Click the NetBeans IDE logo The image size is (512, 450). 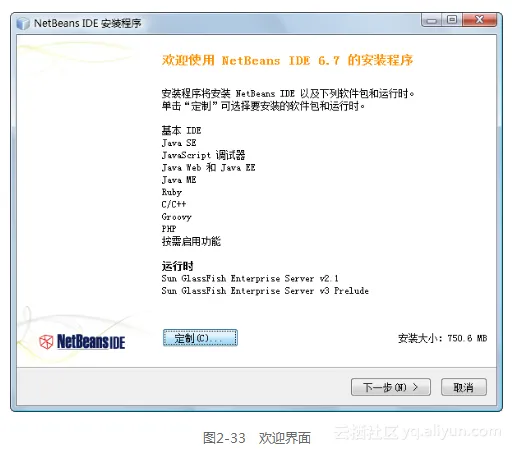click(x=82, y=342)
